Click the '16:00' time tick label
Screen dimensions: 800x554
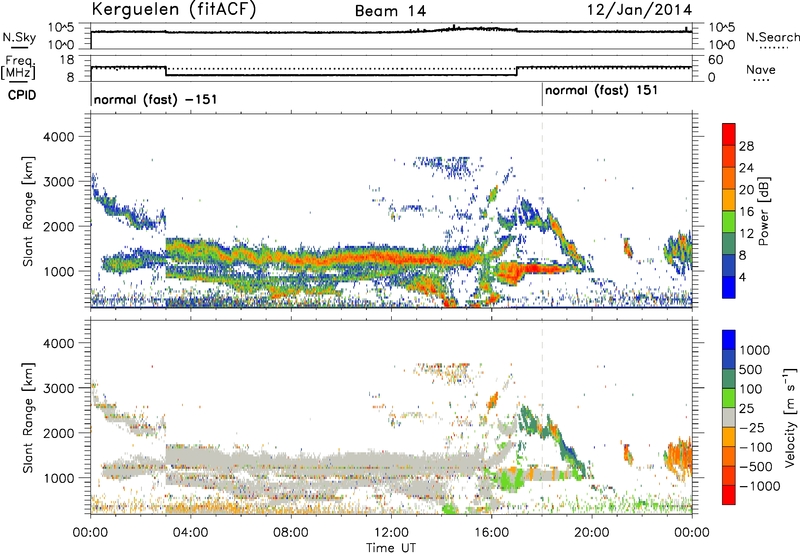coord(491,533)
